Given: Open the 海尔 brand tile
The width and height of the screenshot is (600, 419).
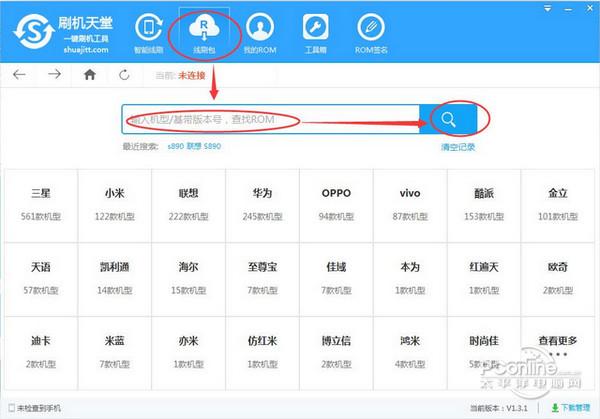Looking at the screenshot, I should coord(189,279).
